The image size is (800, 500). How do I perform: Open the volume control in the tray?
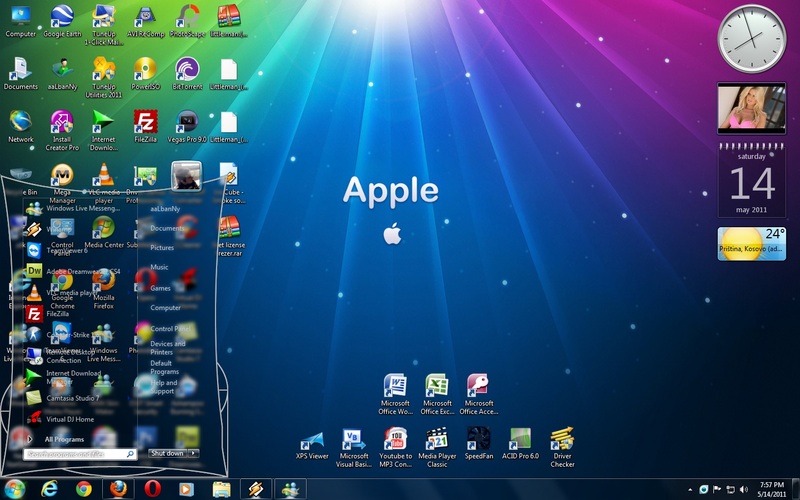click(x=744, y=489)
